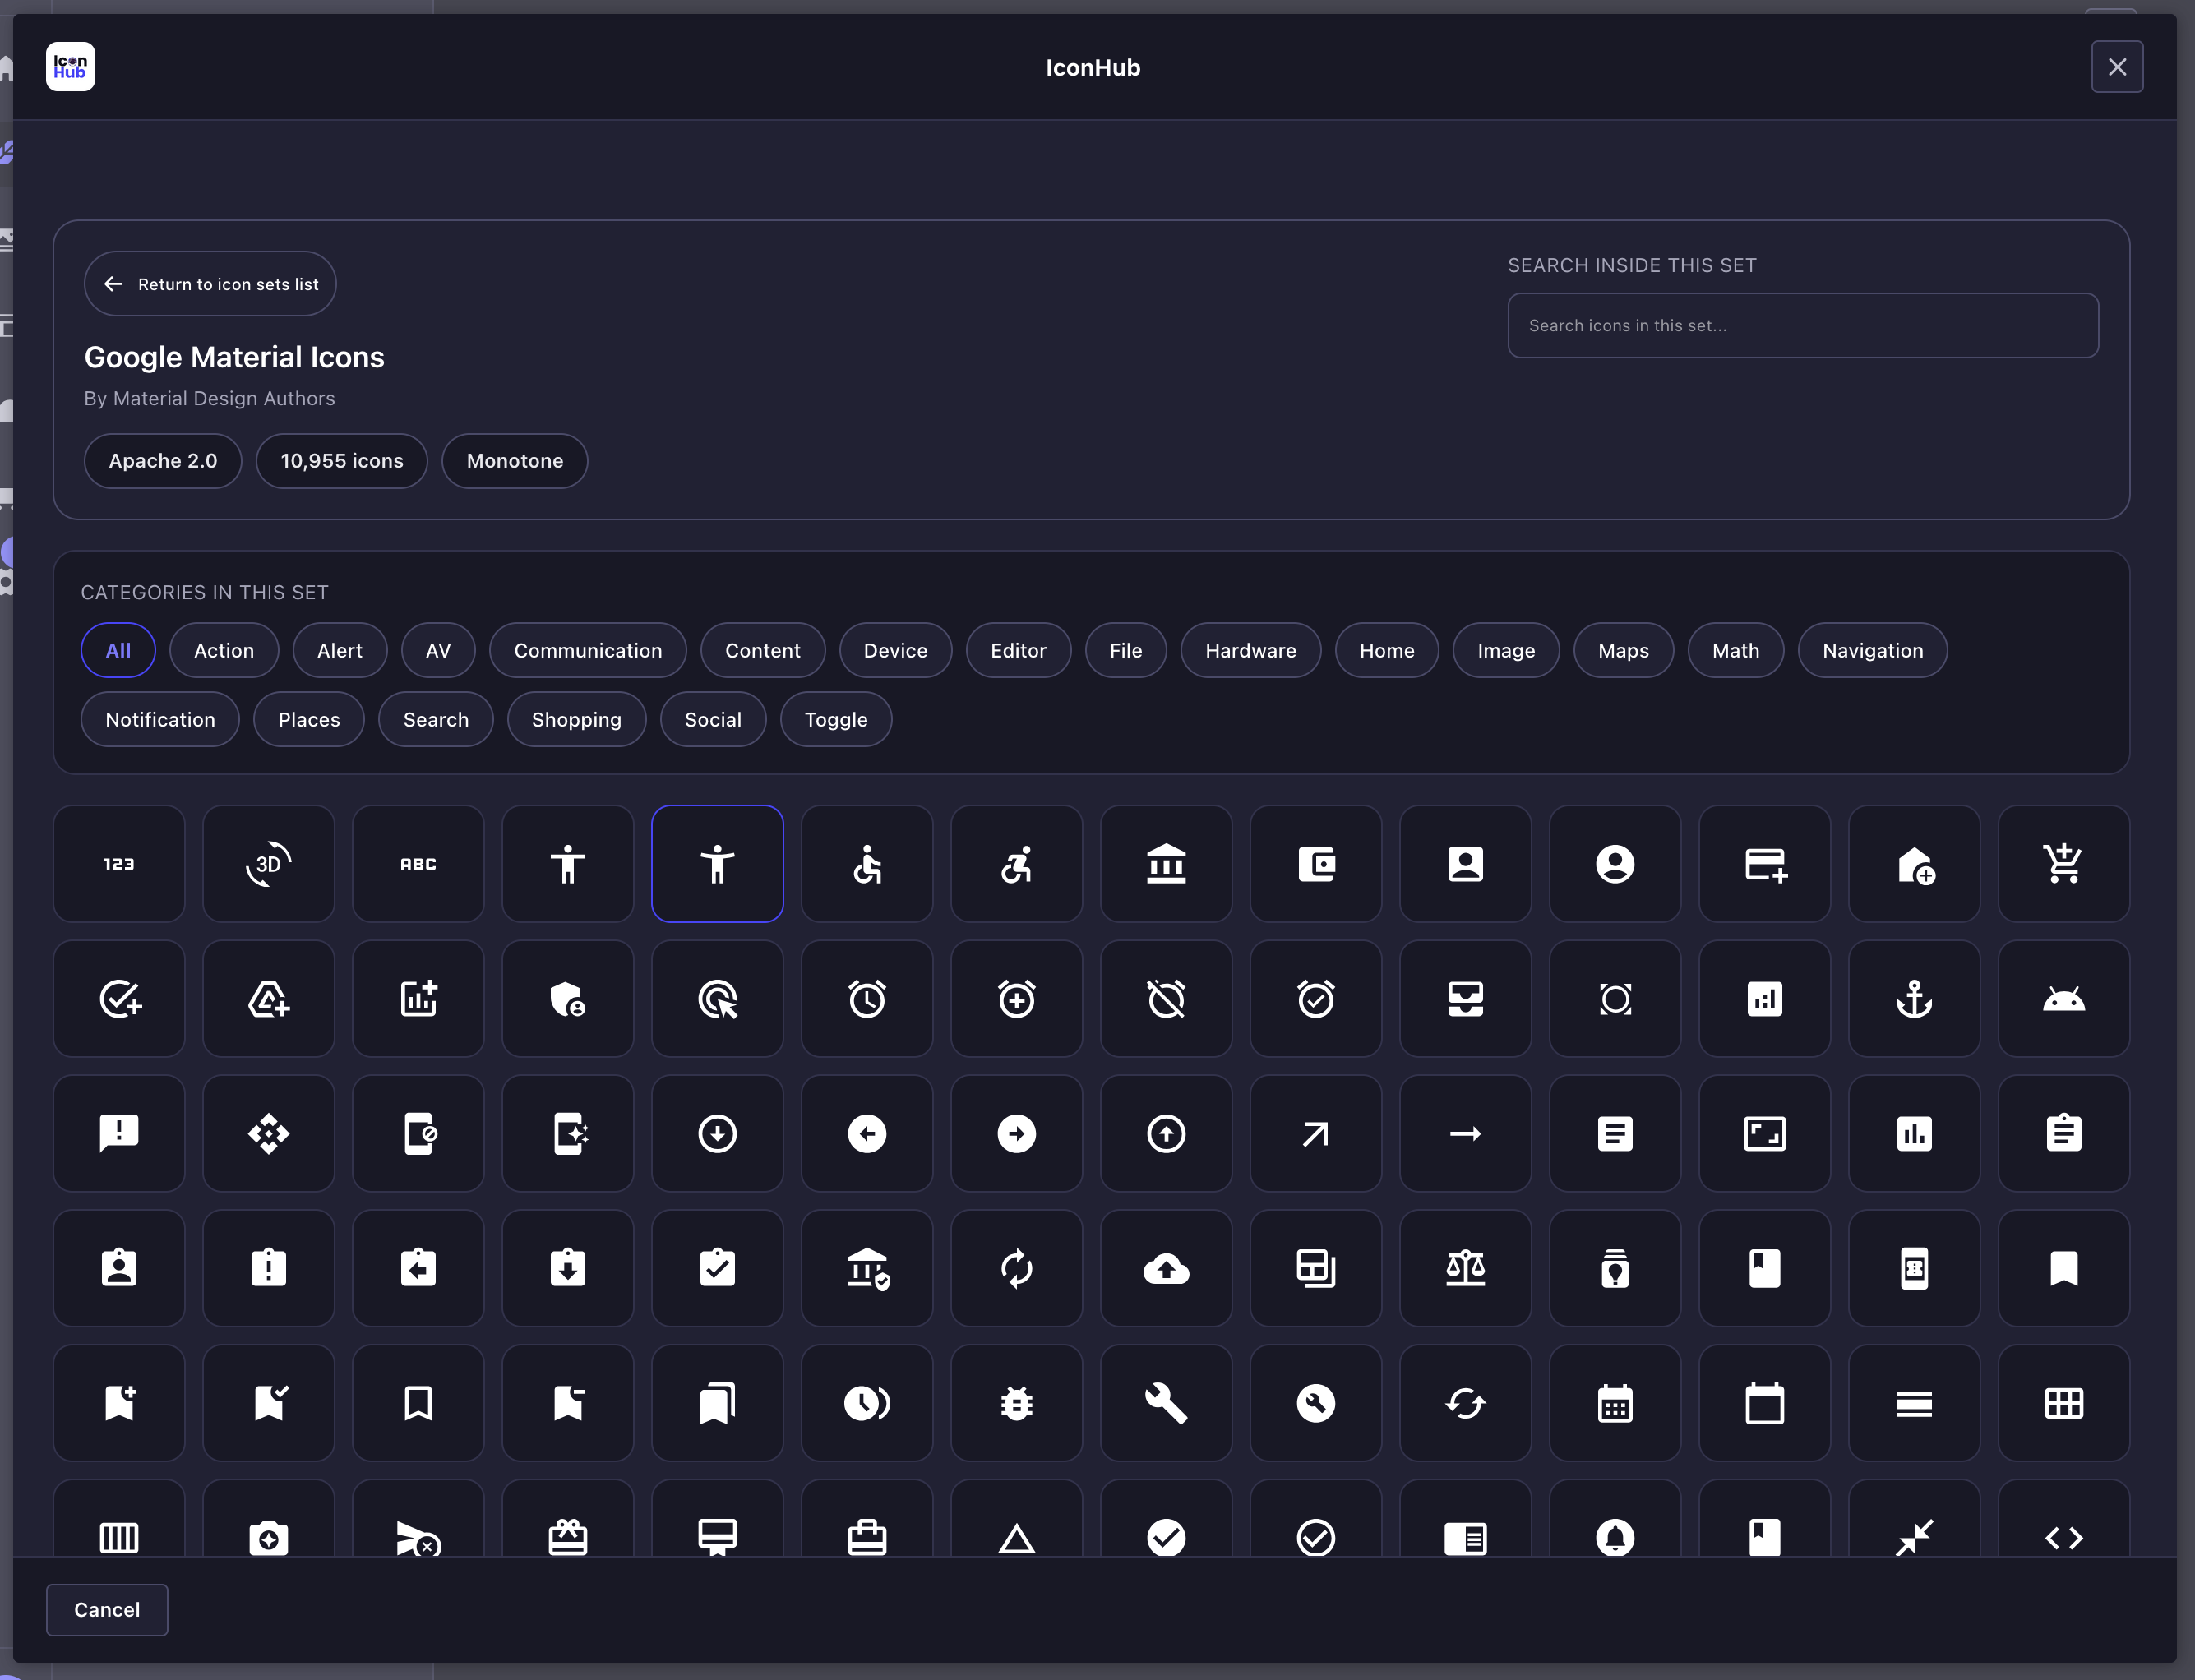The image size is (2195, 1680).
Task: Choose the cloud backup upload icon
Action: click(x=1166, y=1268)
